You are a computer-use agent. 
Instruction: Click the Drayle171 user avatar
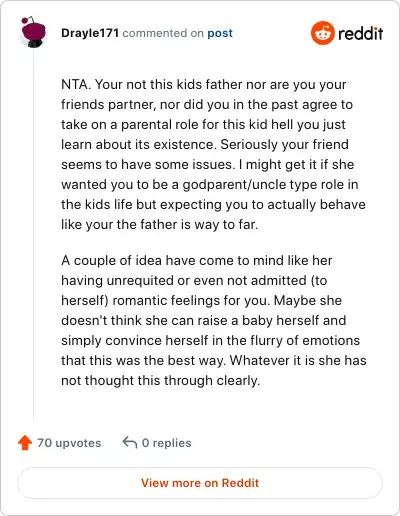(33, 32)
